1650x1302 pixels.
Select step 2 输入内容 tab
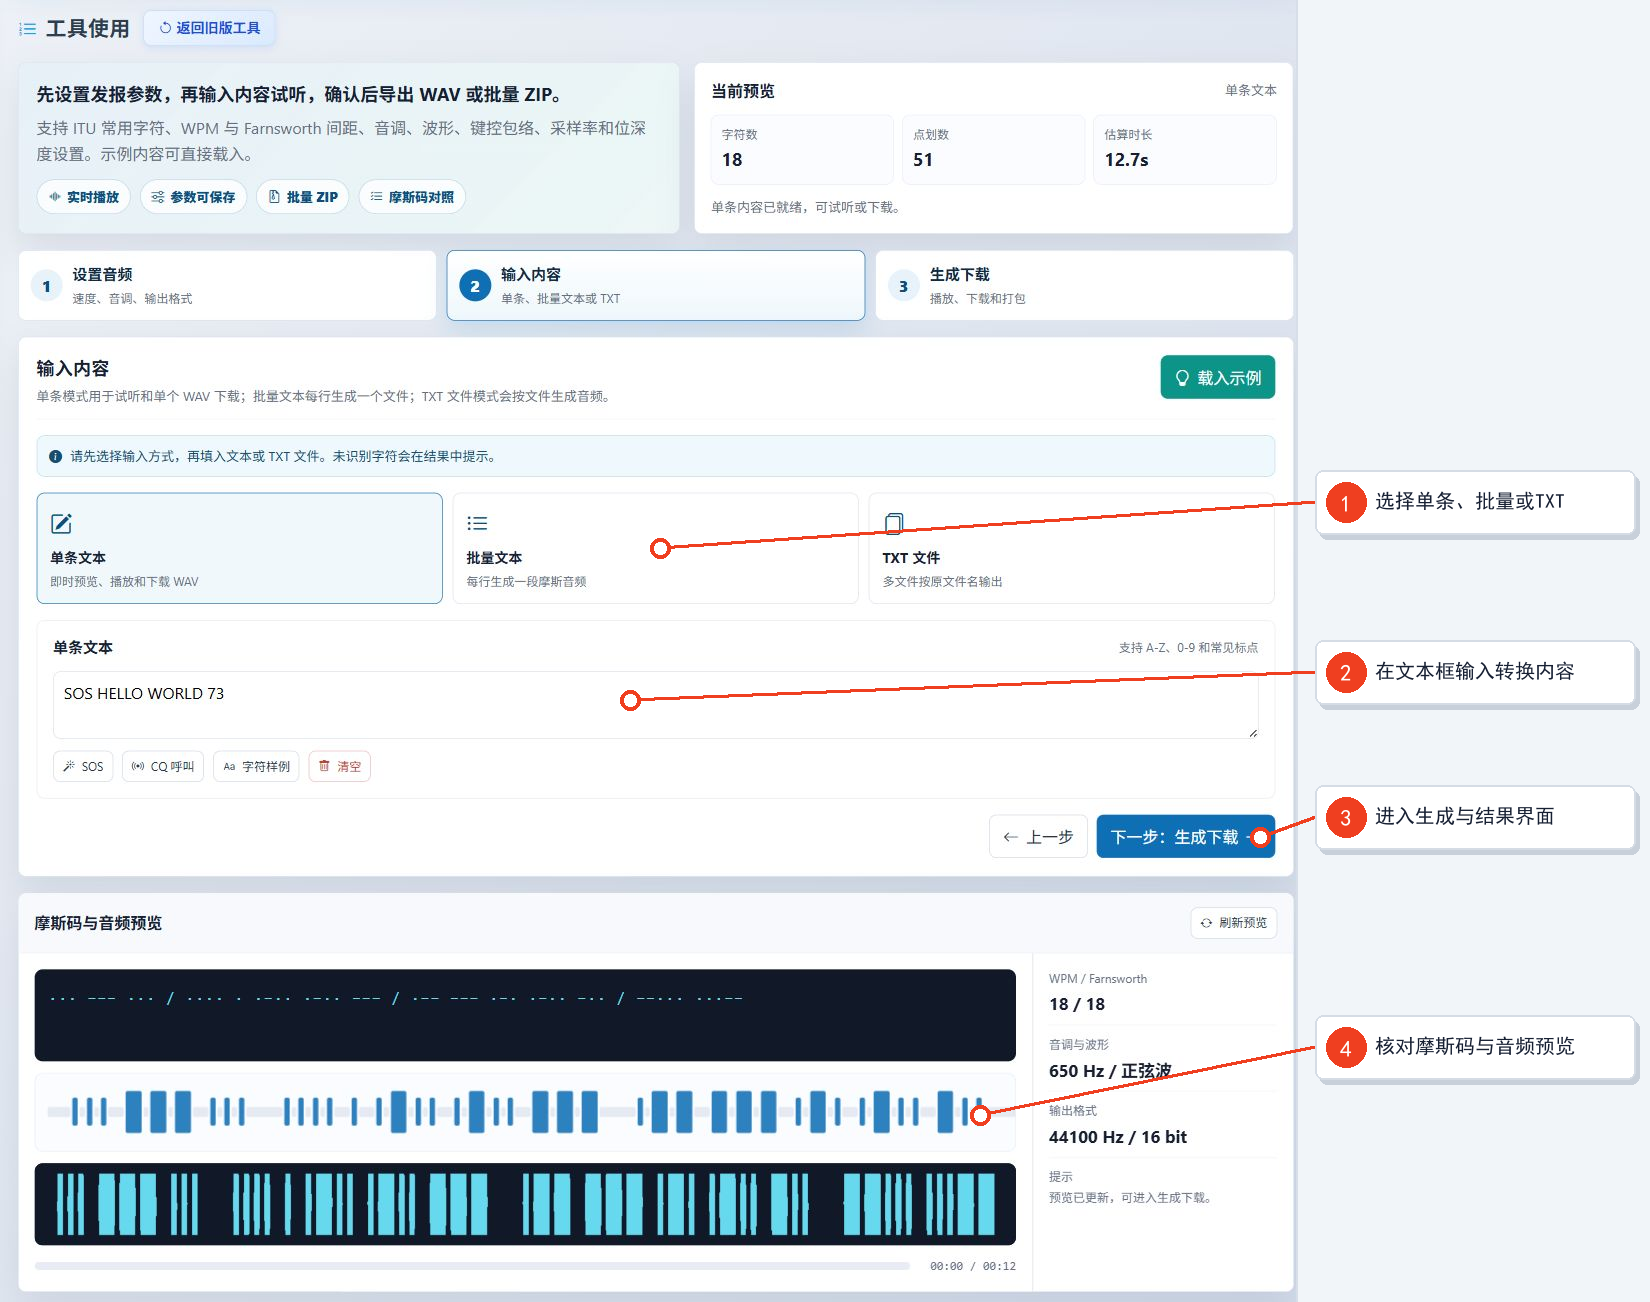(x=656, y=286)
